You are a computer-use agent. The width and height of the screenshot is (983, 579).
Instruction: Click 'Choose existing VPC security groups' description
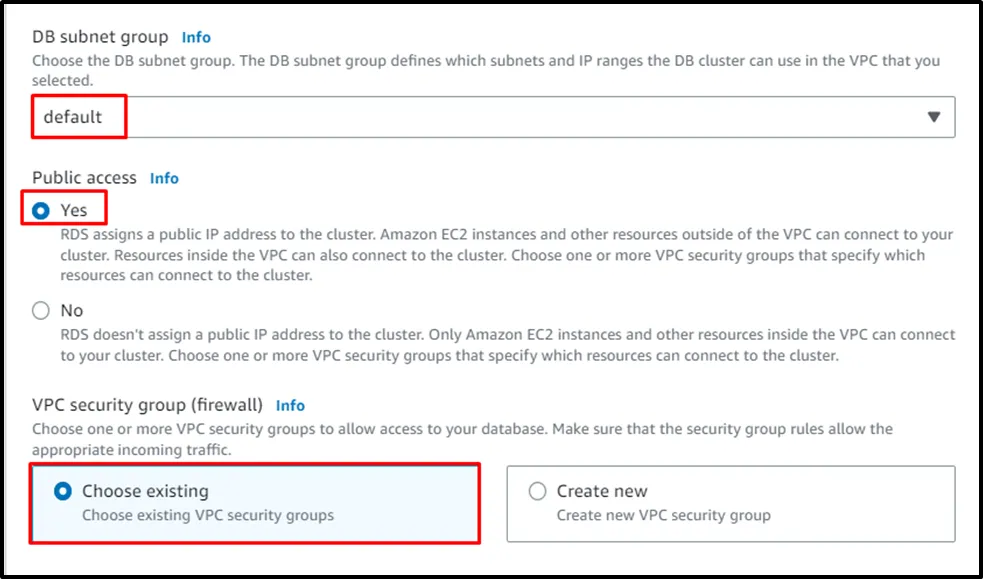pyautogui.click(x=207, y=516)
